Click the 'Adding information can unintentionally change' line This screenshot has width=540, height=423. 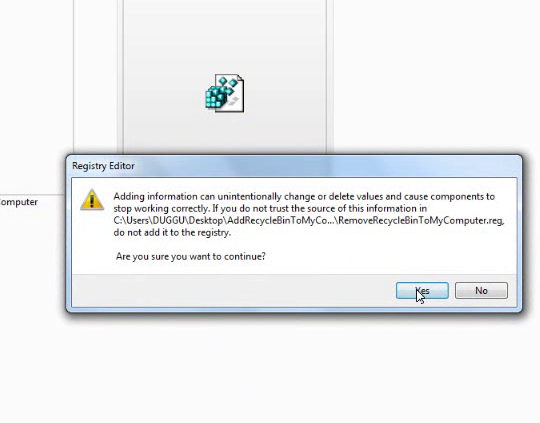(304, 196)
